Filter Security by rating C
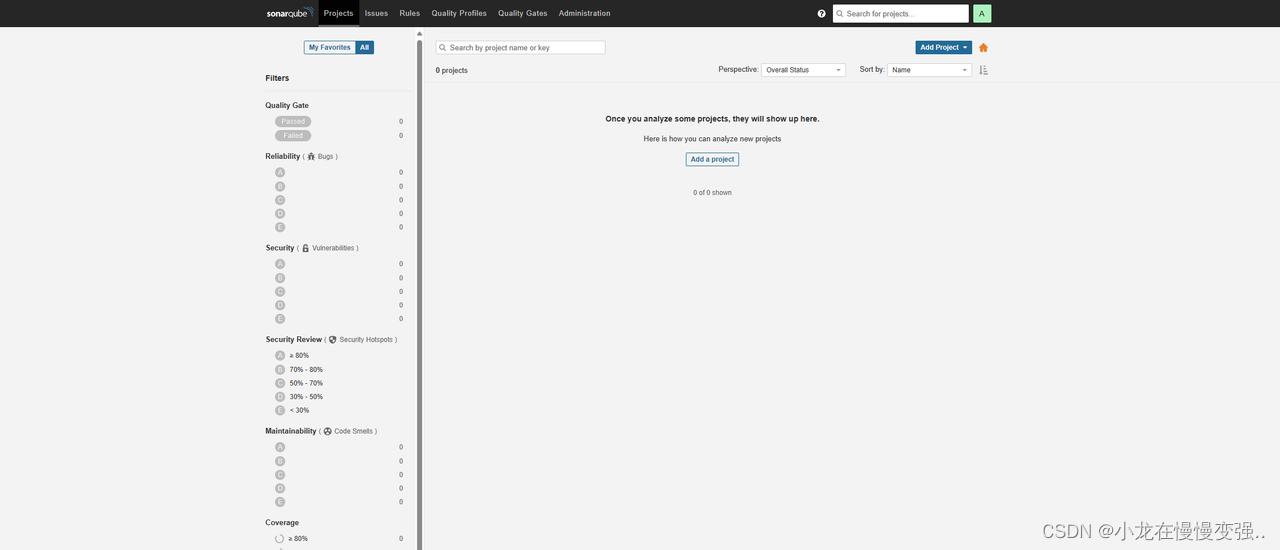Viewport: 1280px width, 550px height. pyautogui.click(x=280, y=292)
